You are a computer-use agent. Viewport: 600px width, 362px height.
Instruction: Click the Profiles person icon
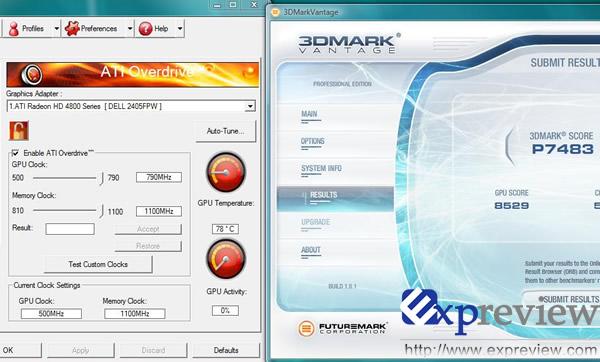[14, 29]
